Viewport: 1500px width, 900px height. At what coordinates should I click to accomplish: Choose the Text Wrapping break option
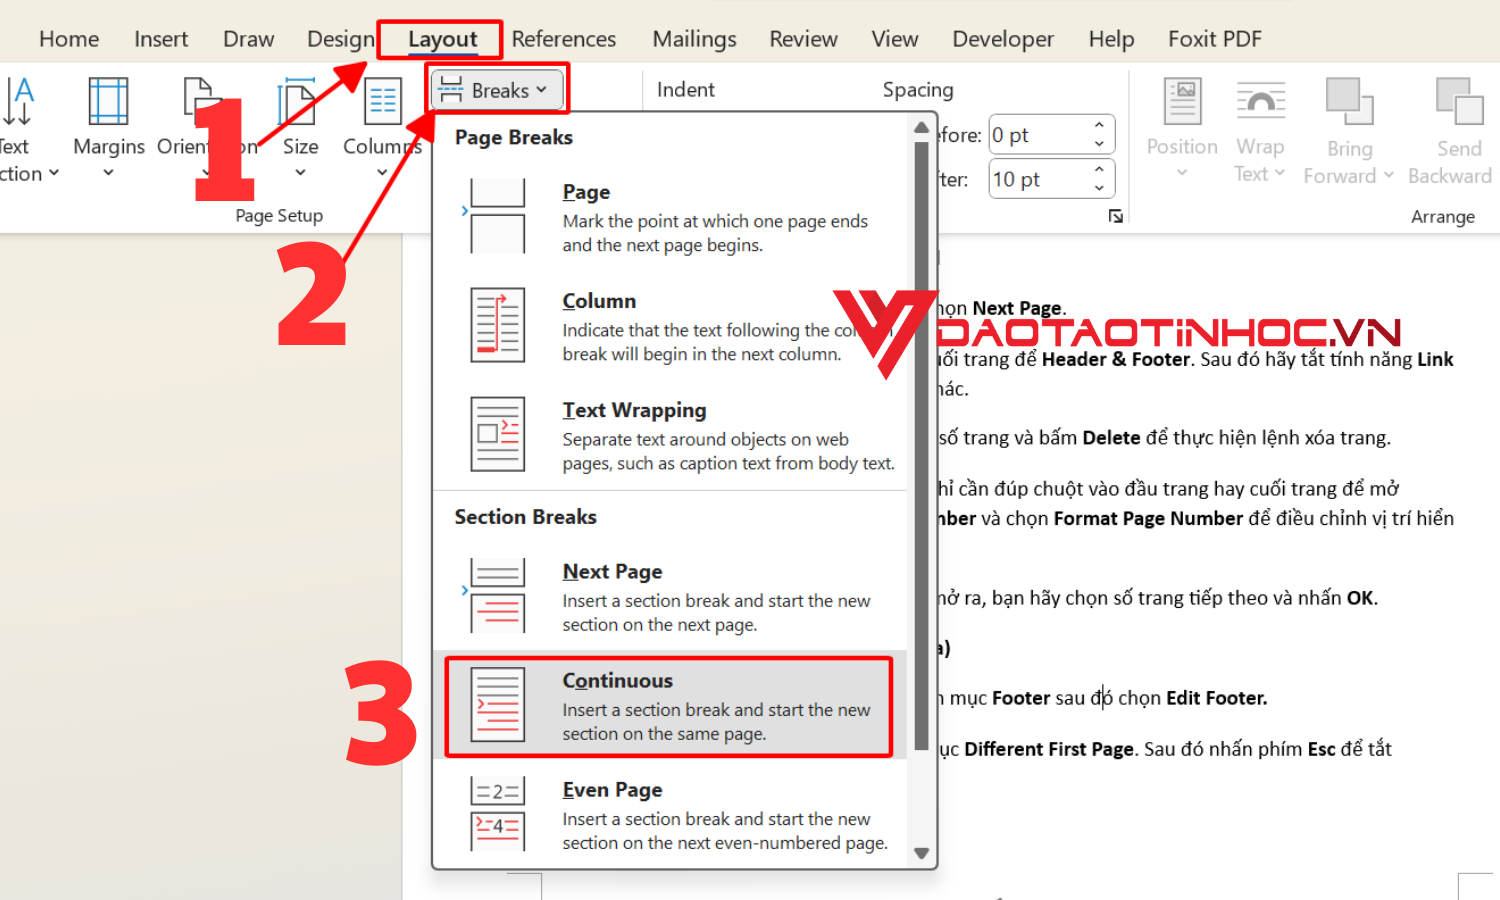click(670, 435)
